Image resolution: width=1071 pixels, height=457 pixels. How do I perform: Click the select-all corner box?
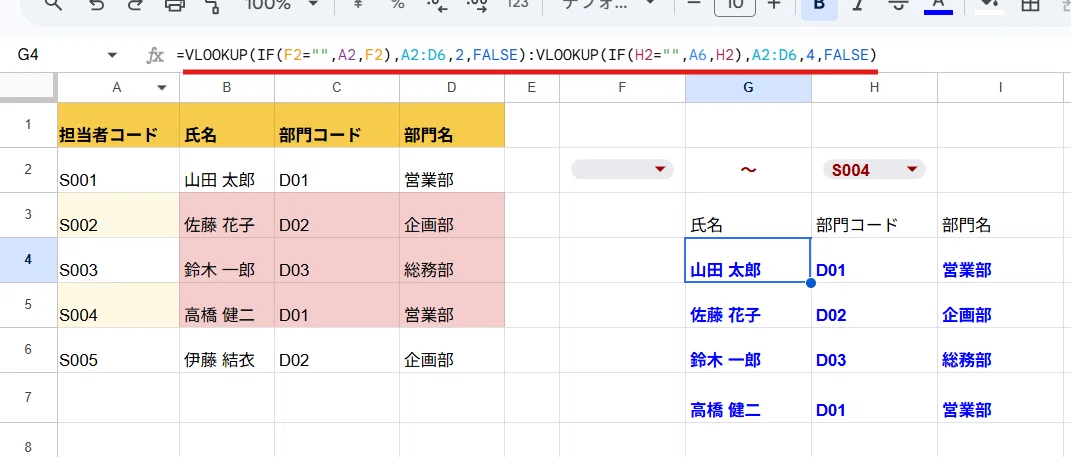[28, 87]
